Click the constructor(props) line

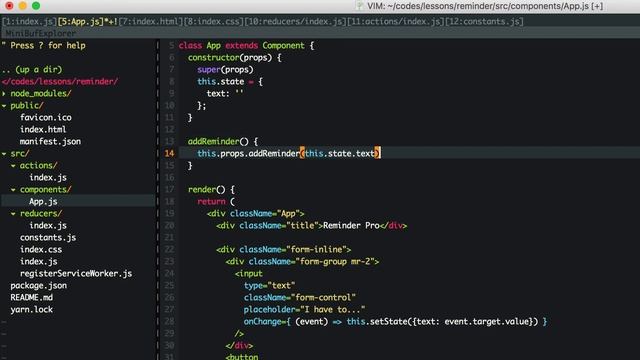[x=234, y=58]
